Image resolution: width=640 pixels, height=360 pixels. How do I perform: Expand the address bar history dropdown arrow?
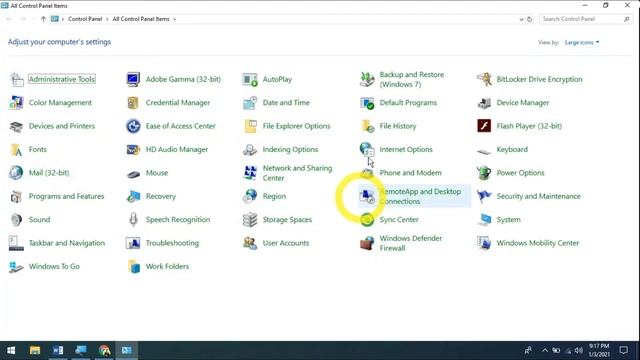point(521,19)
